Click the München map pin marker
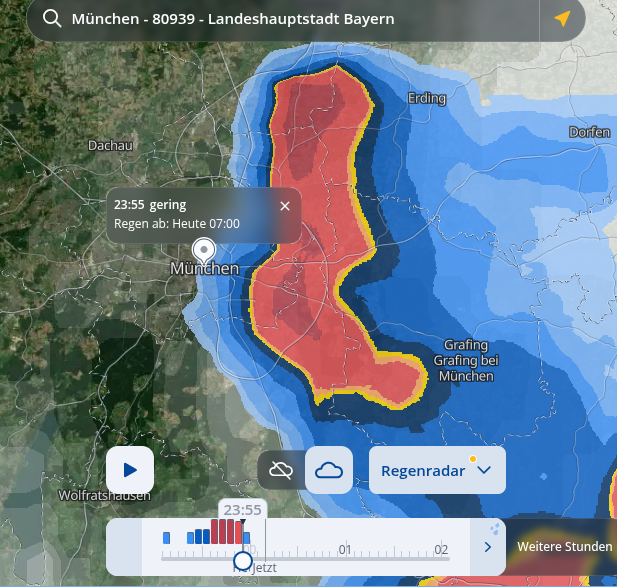Viewport: 617px width, 587px height. [204, 251]
